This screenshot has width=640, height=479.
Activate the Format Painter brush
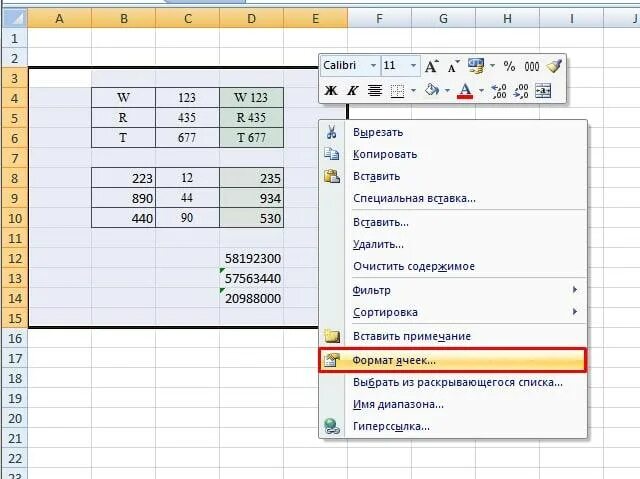click(x=554, y=66)
